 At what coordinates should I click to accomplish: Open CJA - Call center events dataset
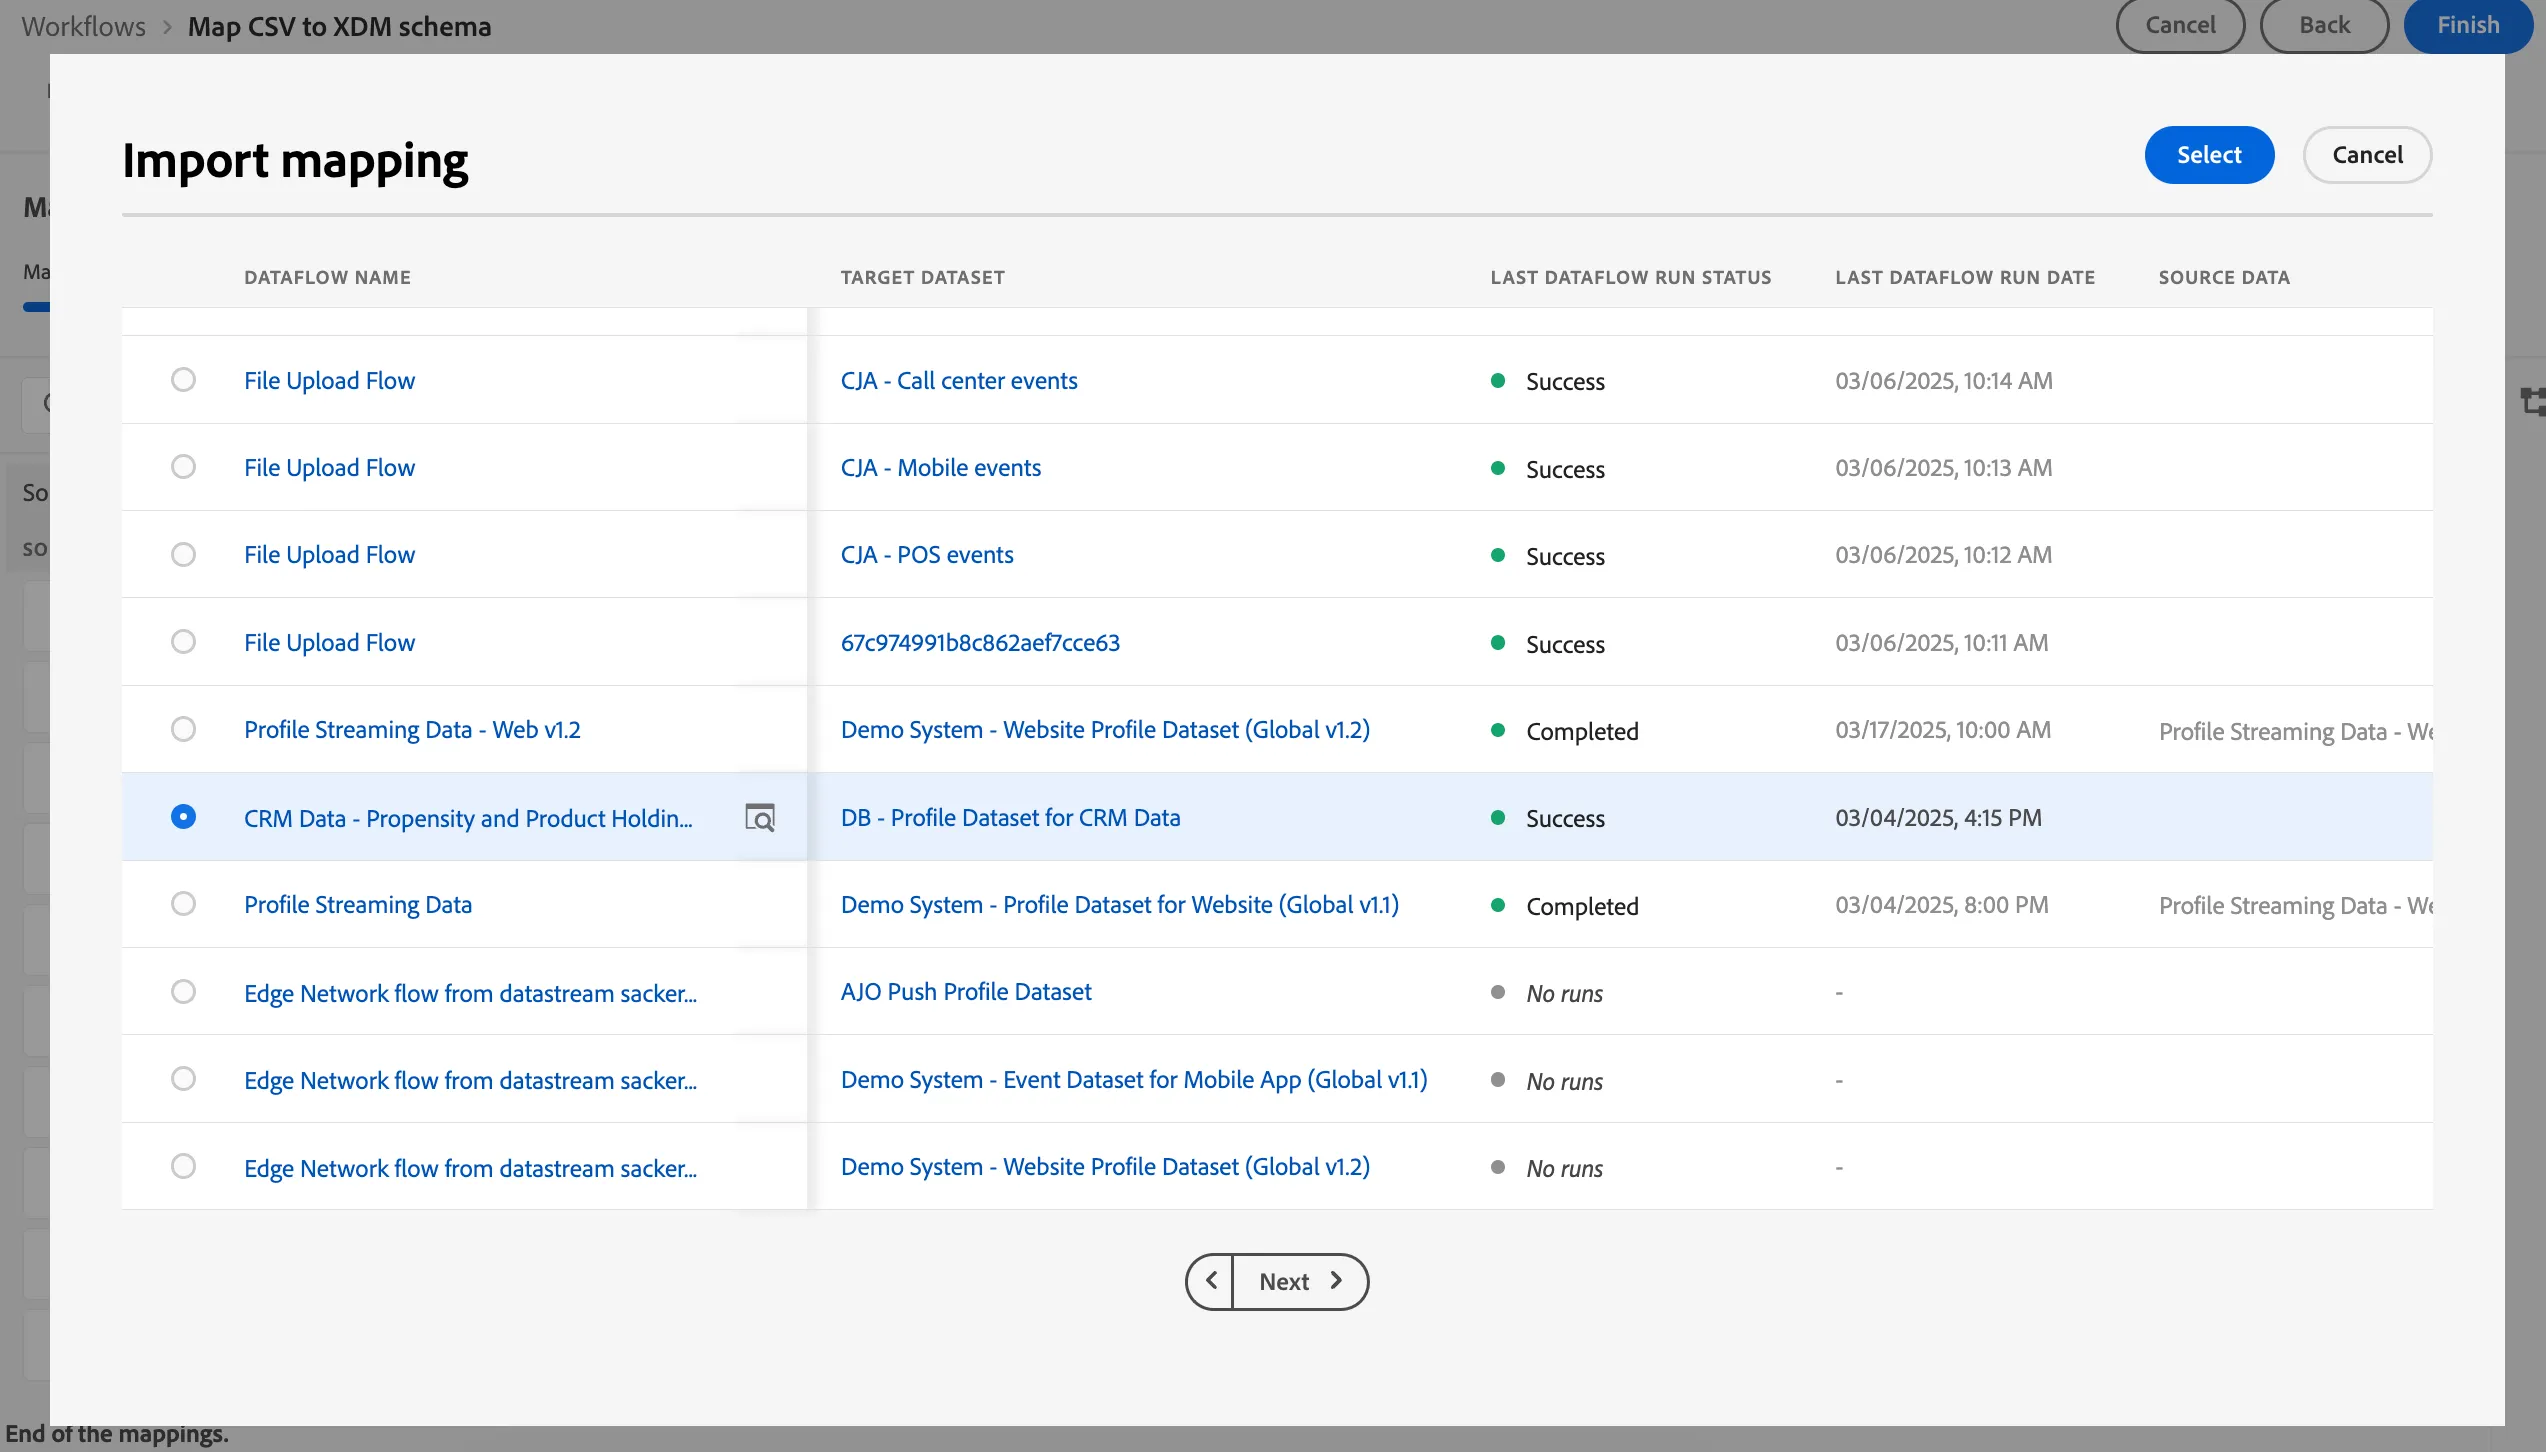(959, 380)
